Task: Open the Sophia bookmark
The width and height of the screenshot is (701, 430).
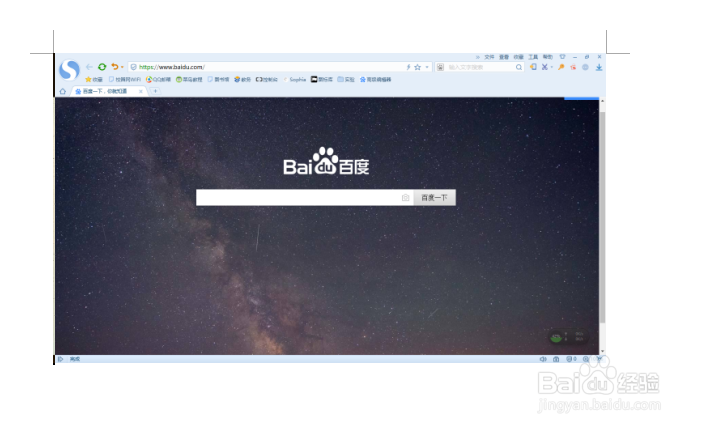Action: (x=295, y=80)
